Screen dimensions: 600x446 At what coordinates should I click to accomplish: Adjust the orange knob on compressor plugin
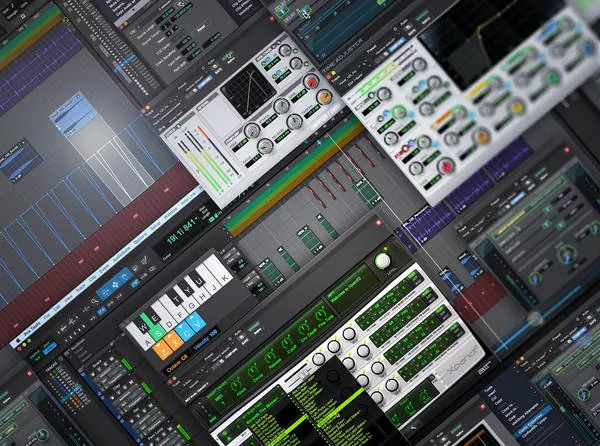(324, 97)
